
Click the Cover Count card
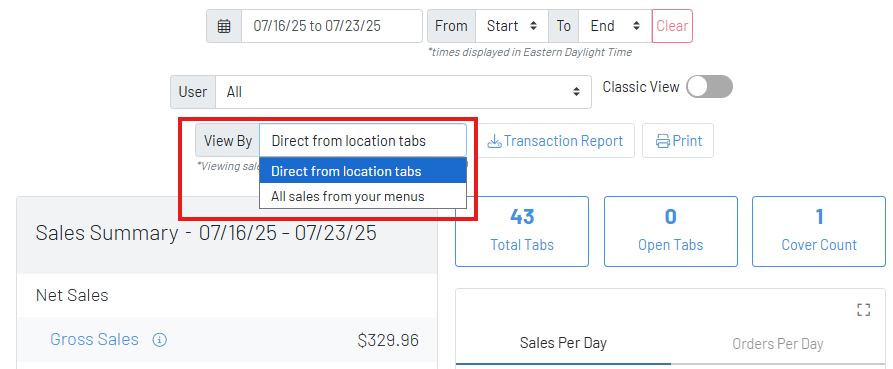tap(819, 231)
